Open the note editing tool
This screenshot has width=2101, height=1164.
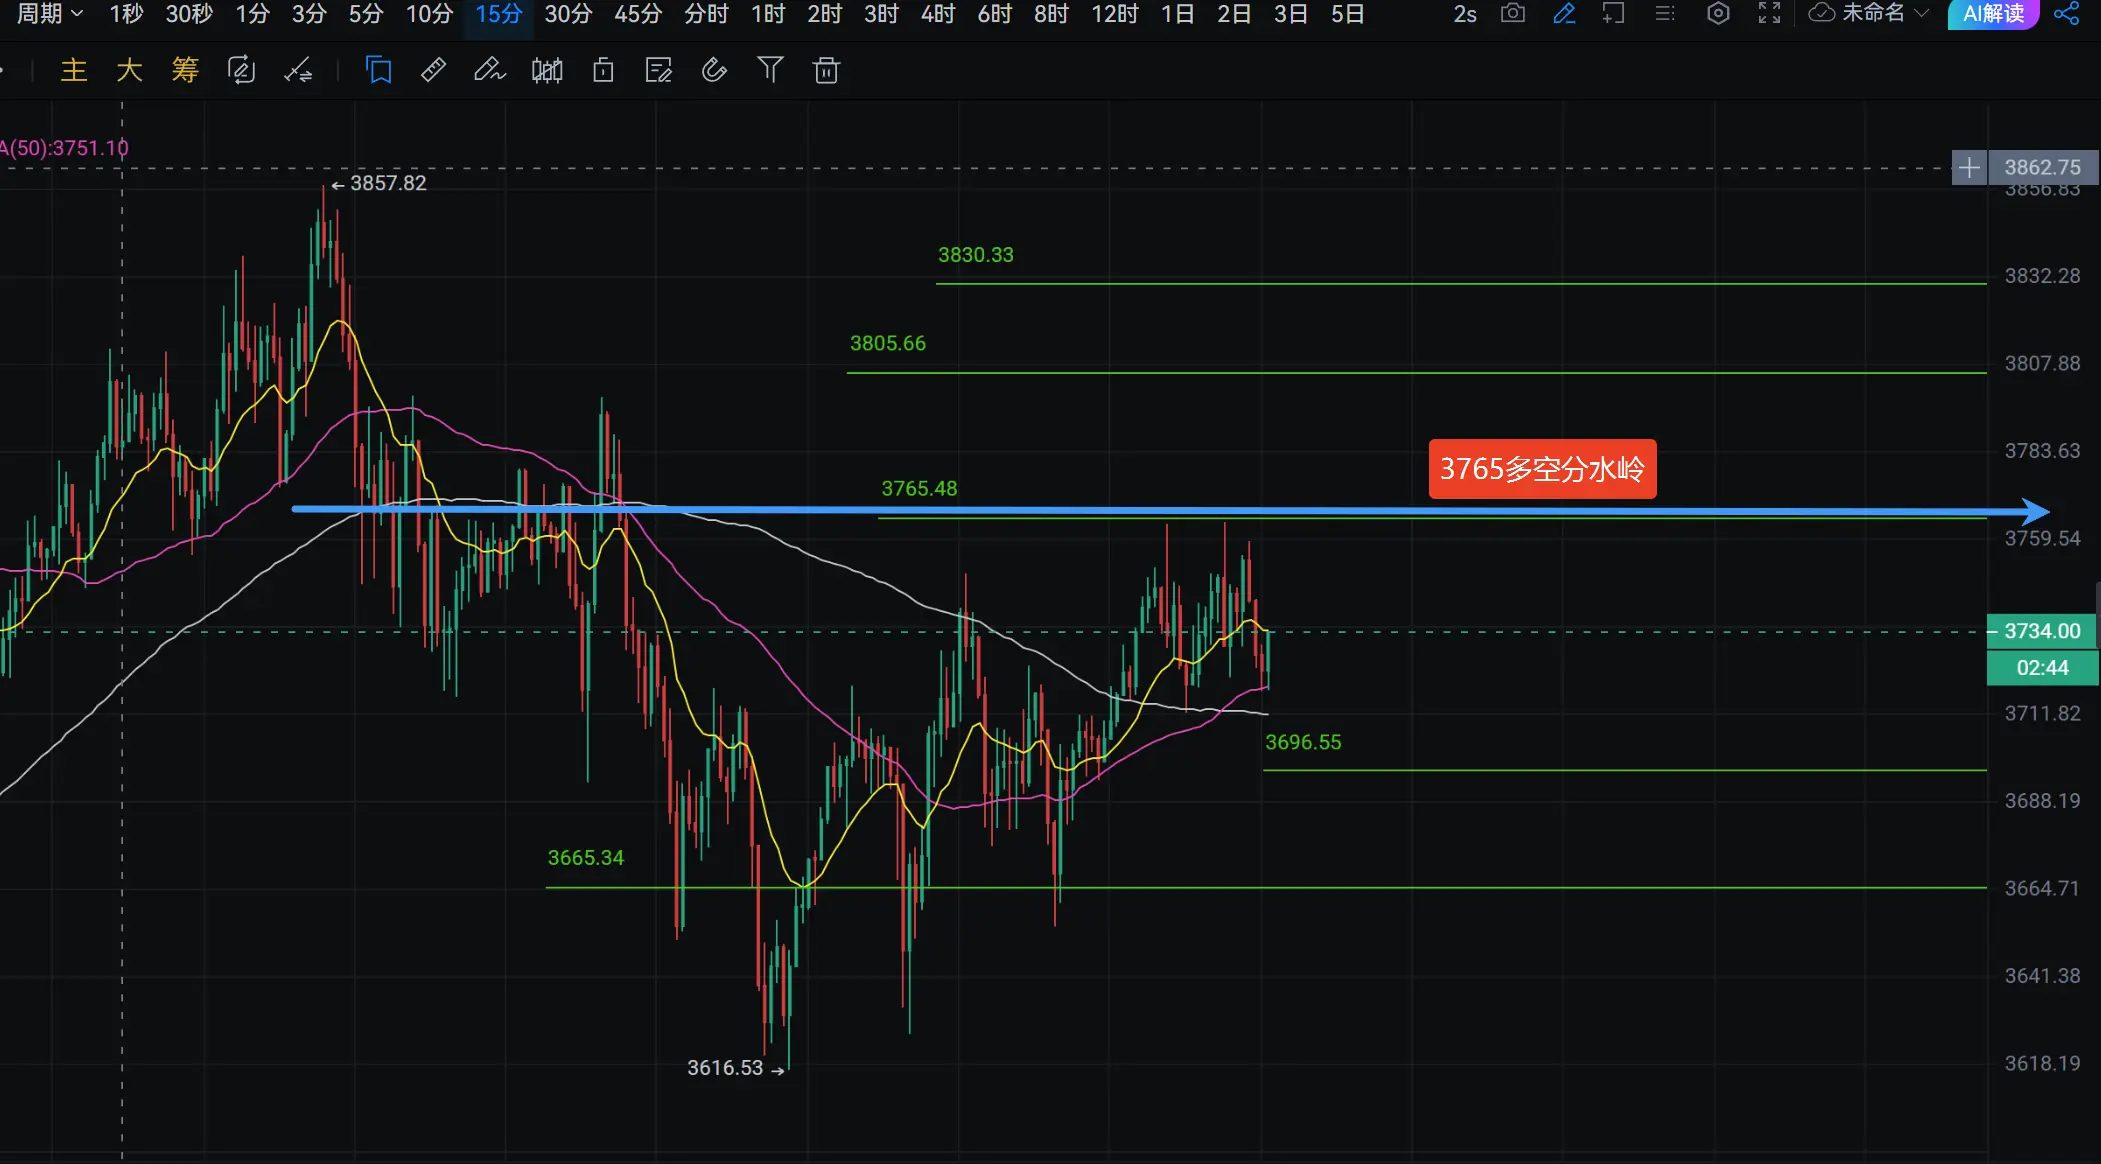point(659,70)
